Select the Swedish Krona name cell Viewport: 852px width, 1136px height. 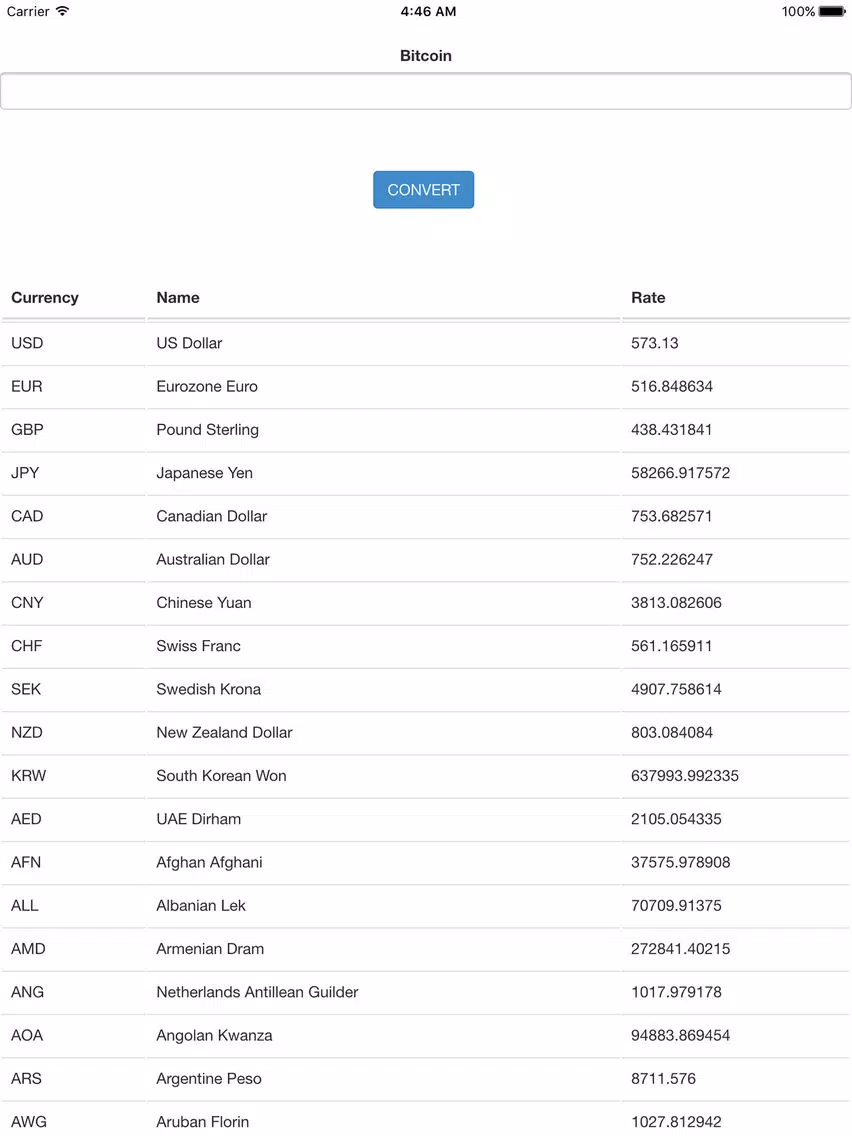click(209, 689)
